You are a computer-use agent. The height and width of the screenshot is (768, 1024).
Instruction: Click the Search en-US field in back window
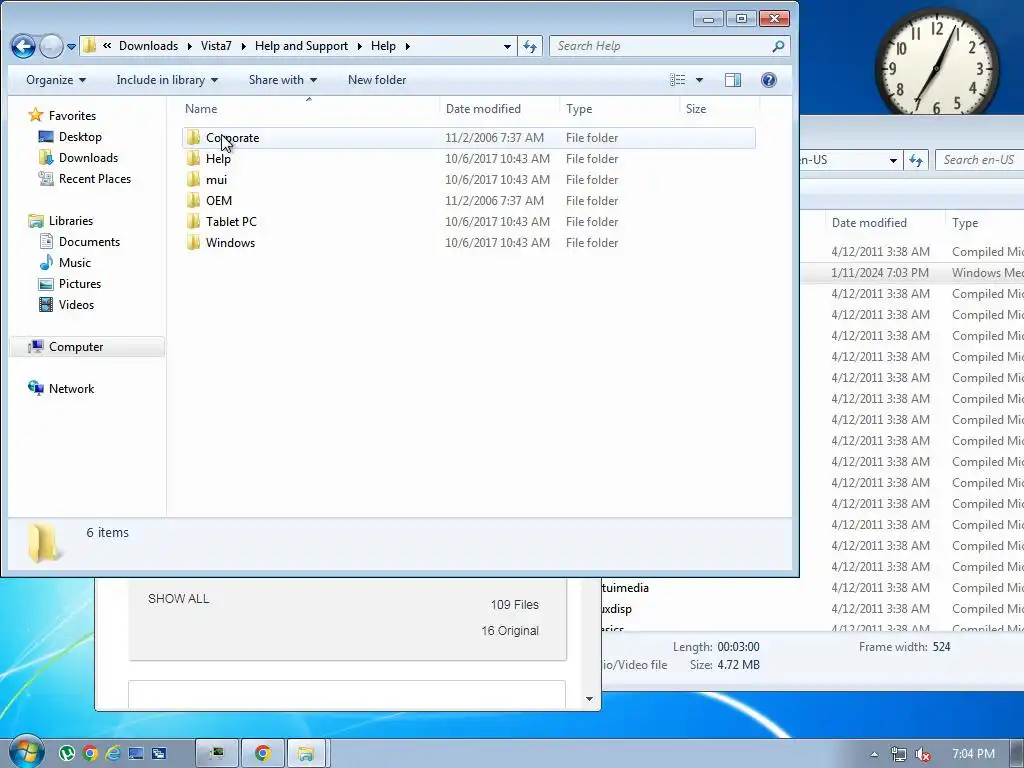click(980, 160)
